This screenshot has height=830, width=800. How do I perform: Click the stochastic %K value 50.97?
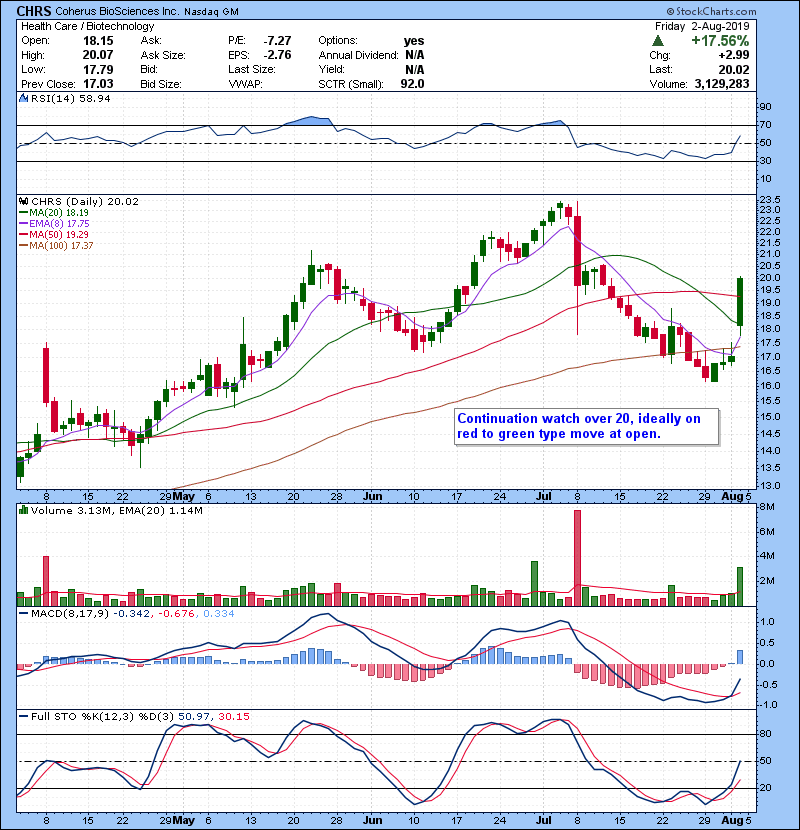[x=194, y=716]
